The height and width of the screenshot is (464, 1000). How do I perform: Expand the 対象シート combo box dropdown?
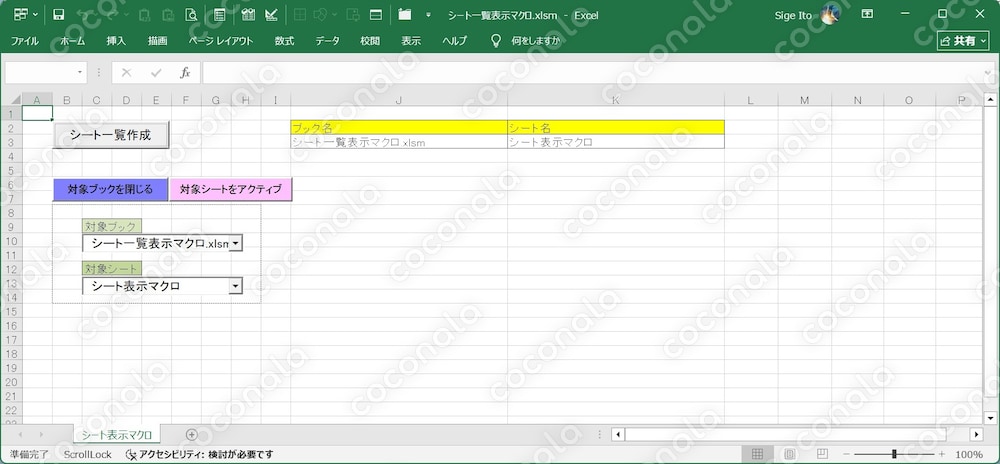click(235, 286)
